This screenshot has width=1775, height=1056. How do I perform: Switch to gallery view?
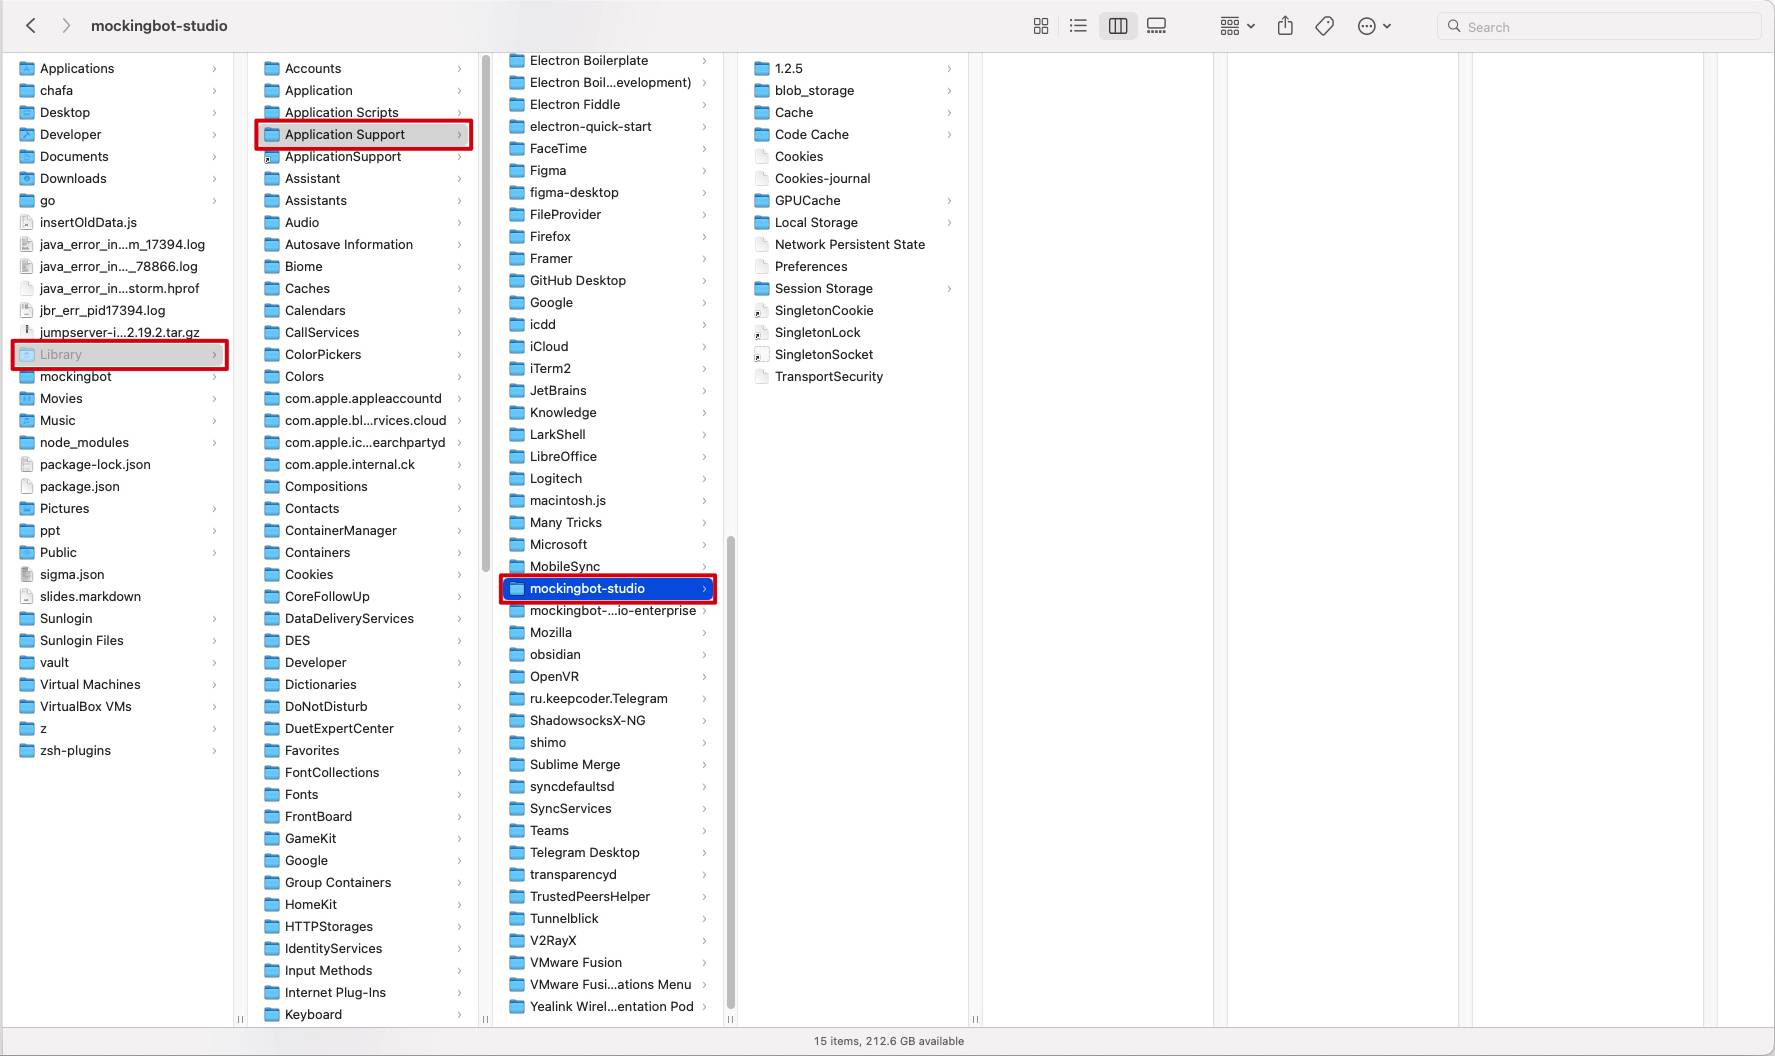(x=1157, y=26)
